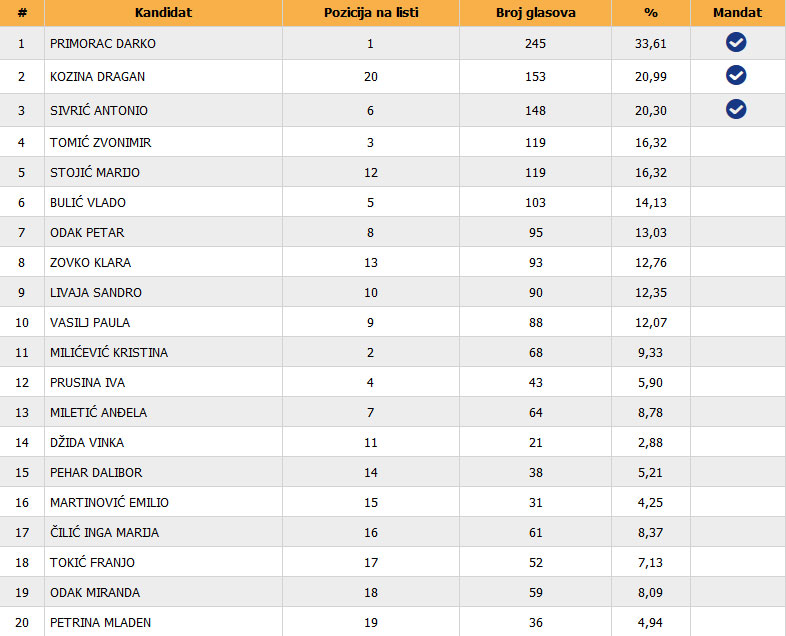786x636 pixels.
Task: Click candidate ZOVKO KLARA
Action: click(x=90, y=263)
